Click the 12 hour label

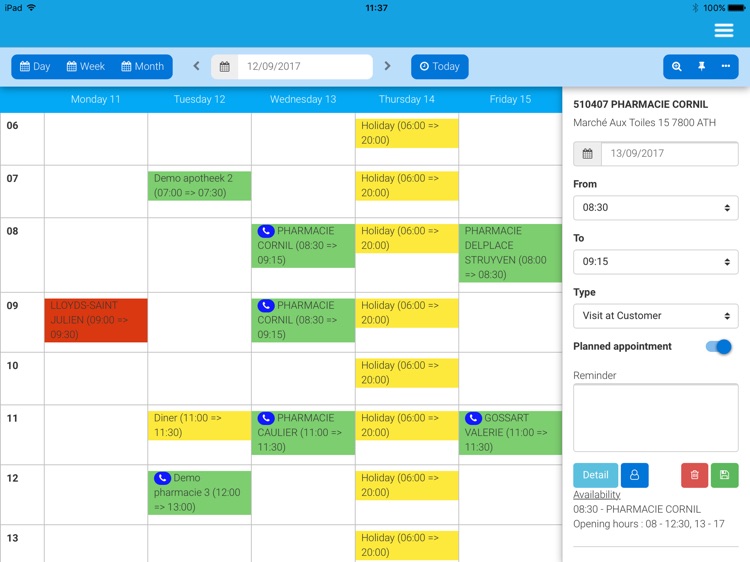[12, 478]
